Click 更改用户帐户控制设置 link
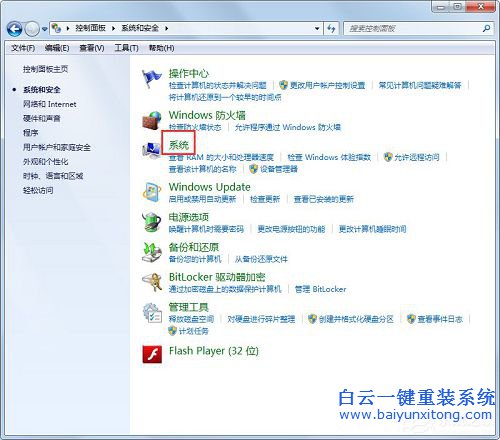500x440 pixels. coord(327,86)
